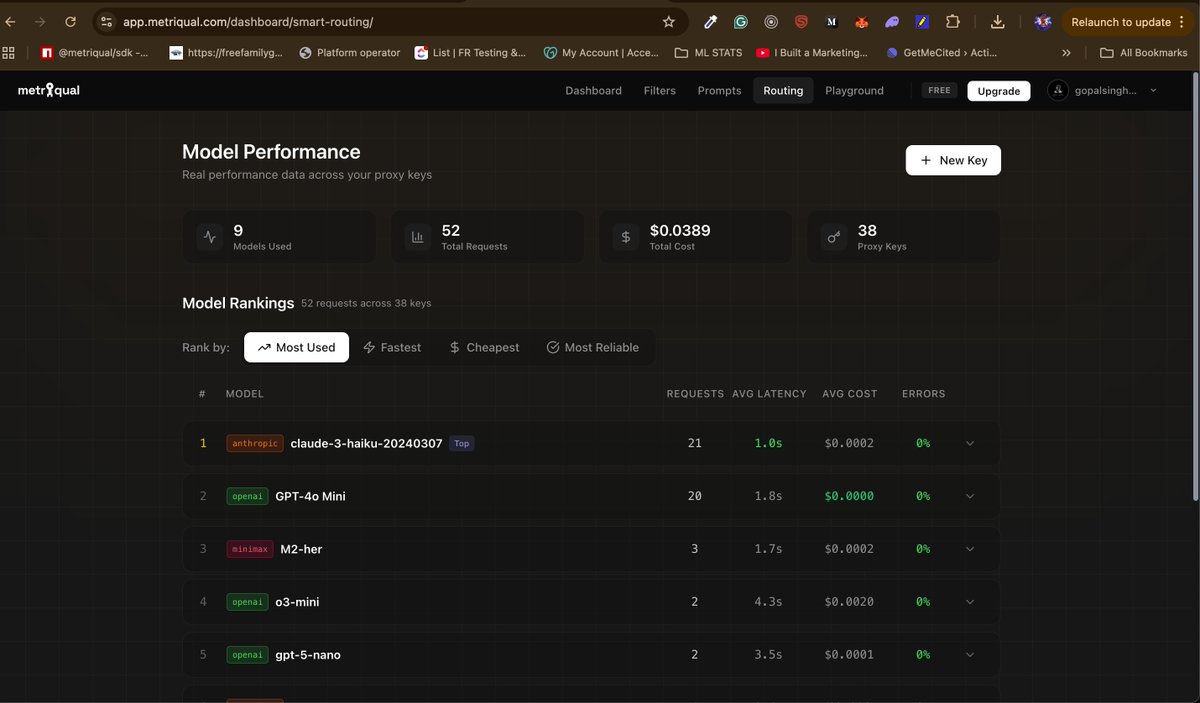
Task: Click the Top badge beside claude-3-haiku
Action: click(461, 443)
